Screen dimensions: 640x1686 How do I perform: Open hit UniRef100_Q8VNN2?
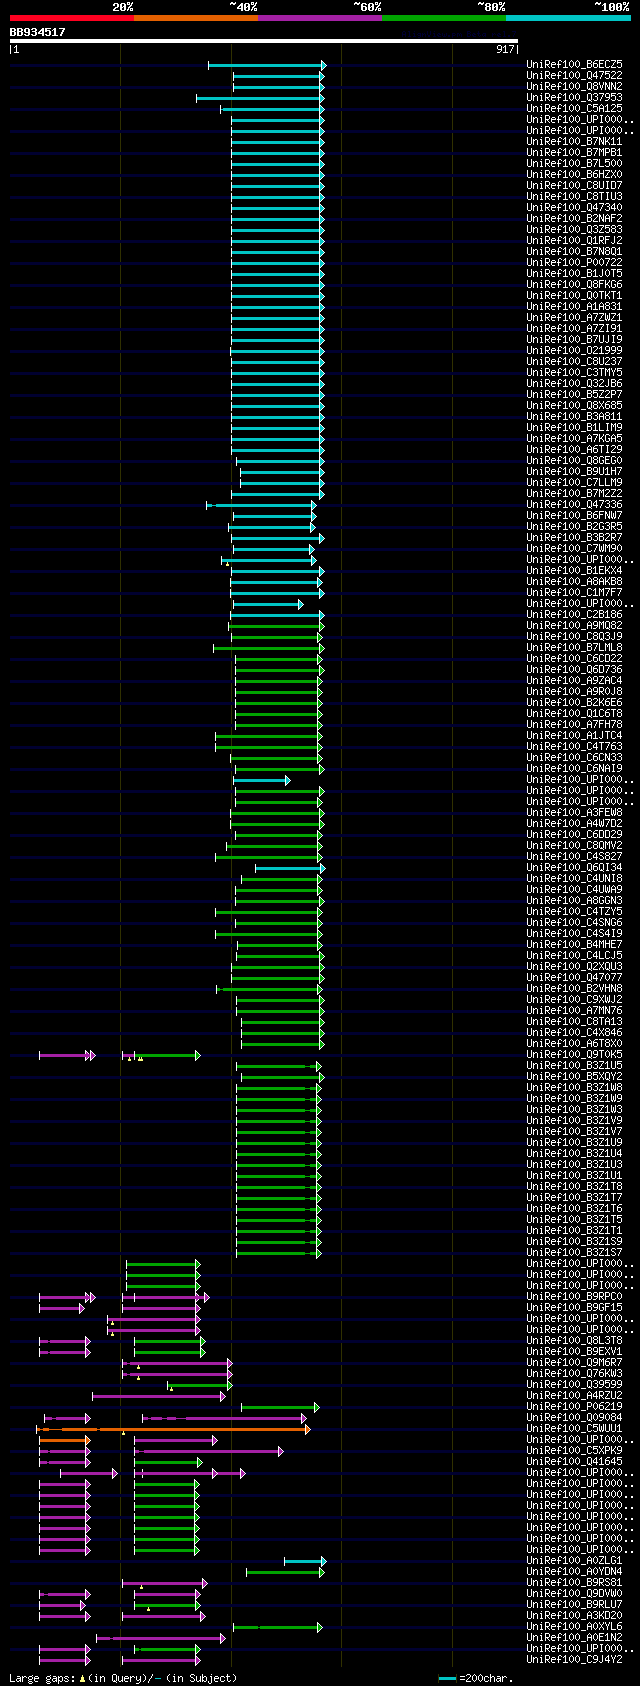tap(574, 87)
